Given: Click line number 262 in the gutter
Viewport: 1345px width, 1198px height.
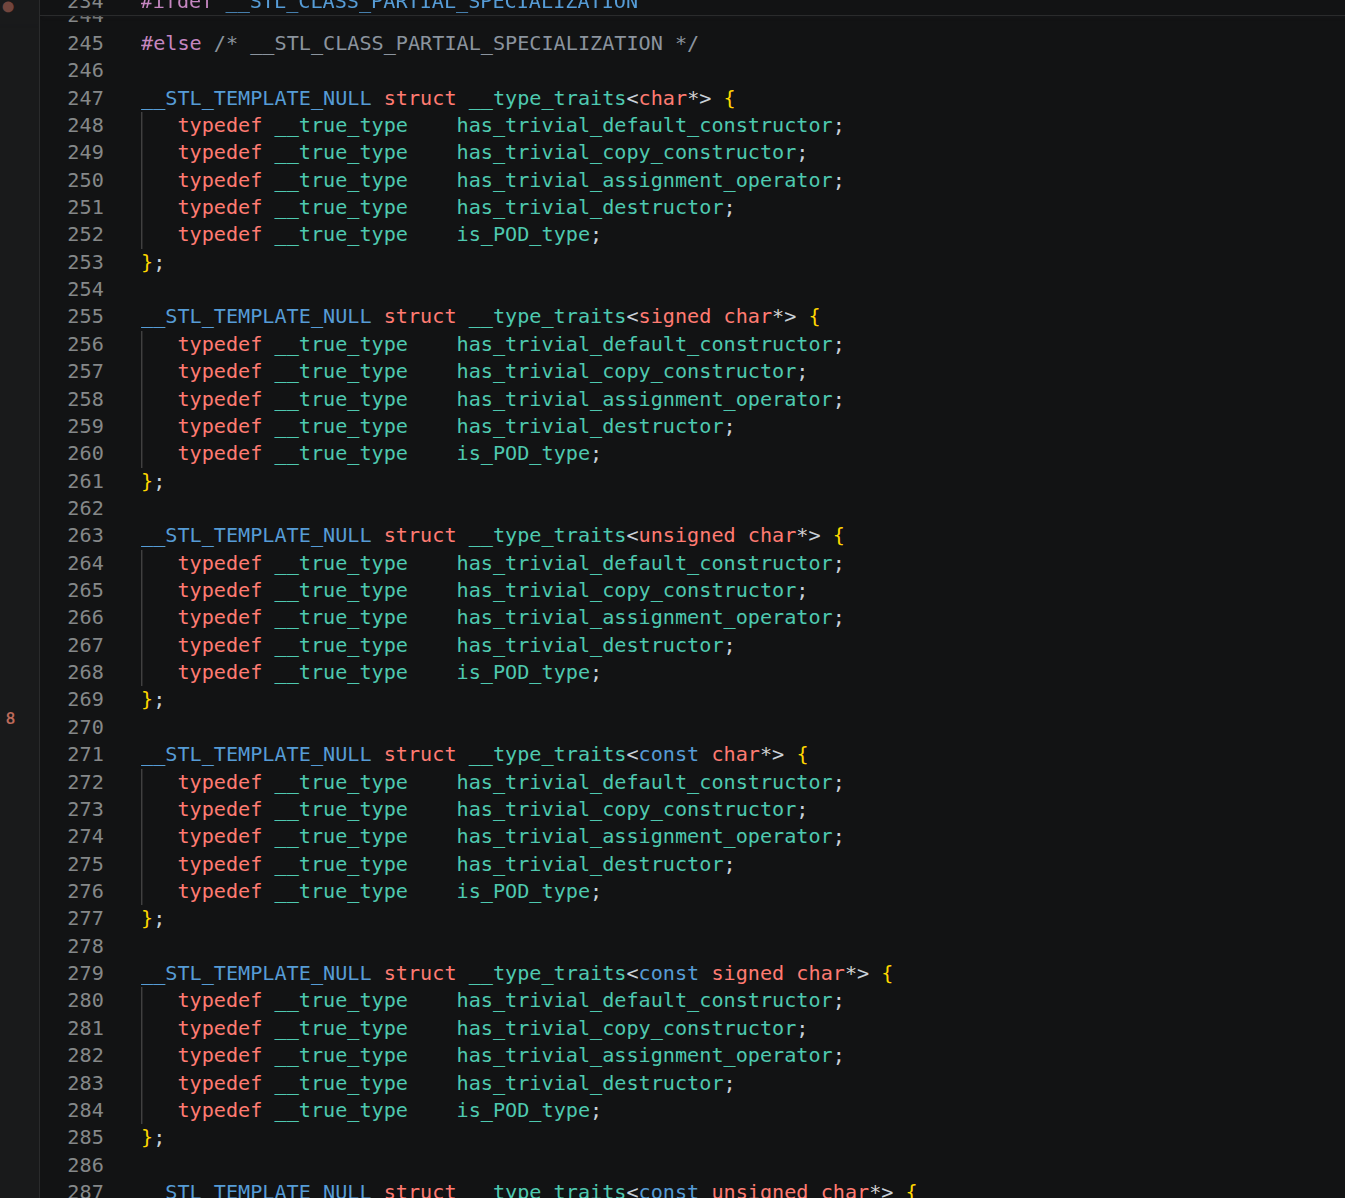Looking at the screenshot, I should 85,509.
